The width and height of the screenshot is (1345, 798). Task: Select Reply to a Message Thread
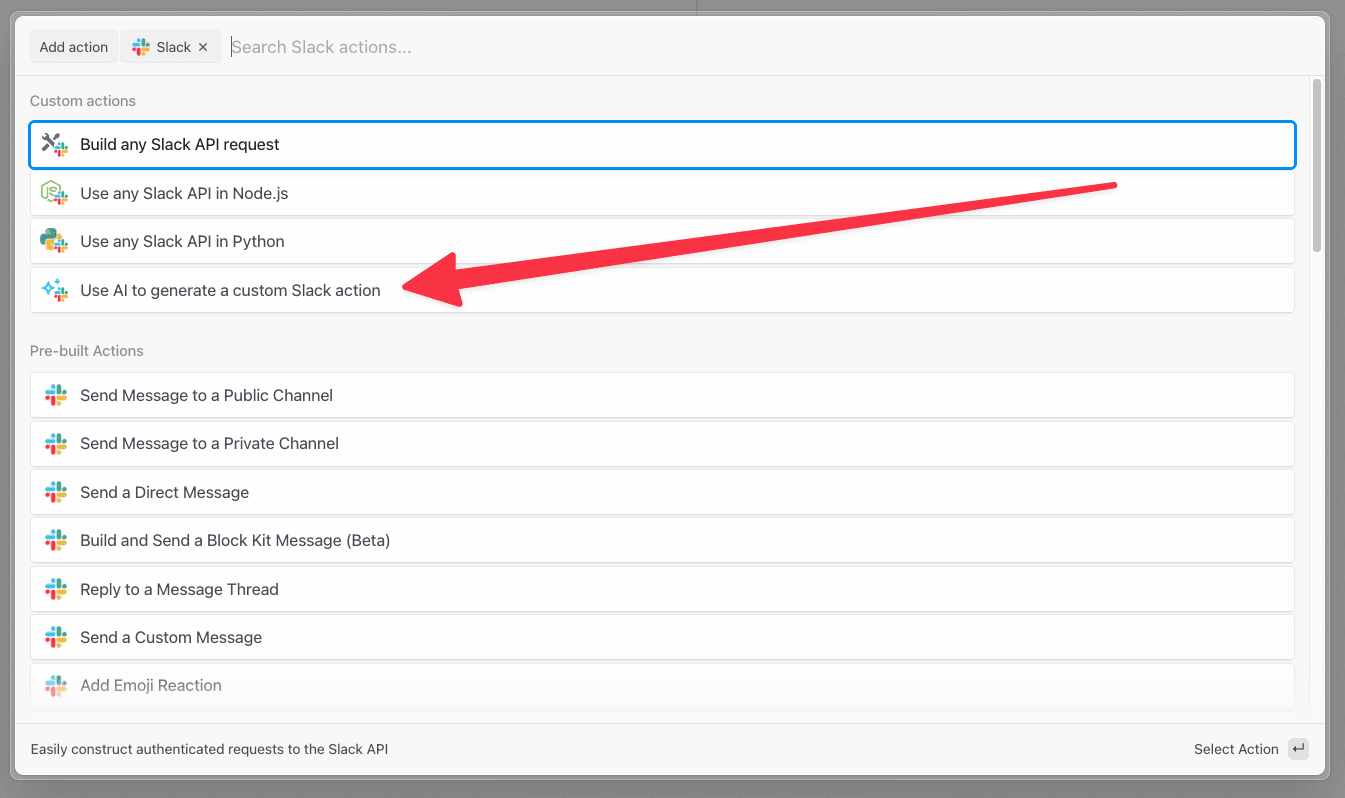(x=662, y=589)
